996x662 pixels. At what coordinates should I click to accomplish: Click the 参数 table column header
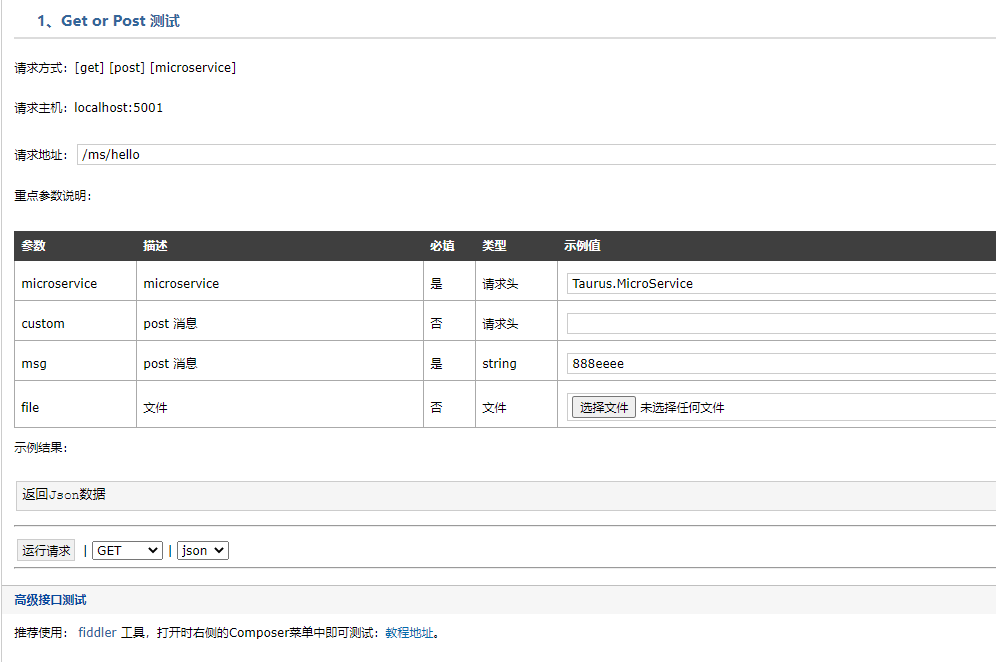pos(32,245)
